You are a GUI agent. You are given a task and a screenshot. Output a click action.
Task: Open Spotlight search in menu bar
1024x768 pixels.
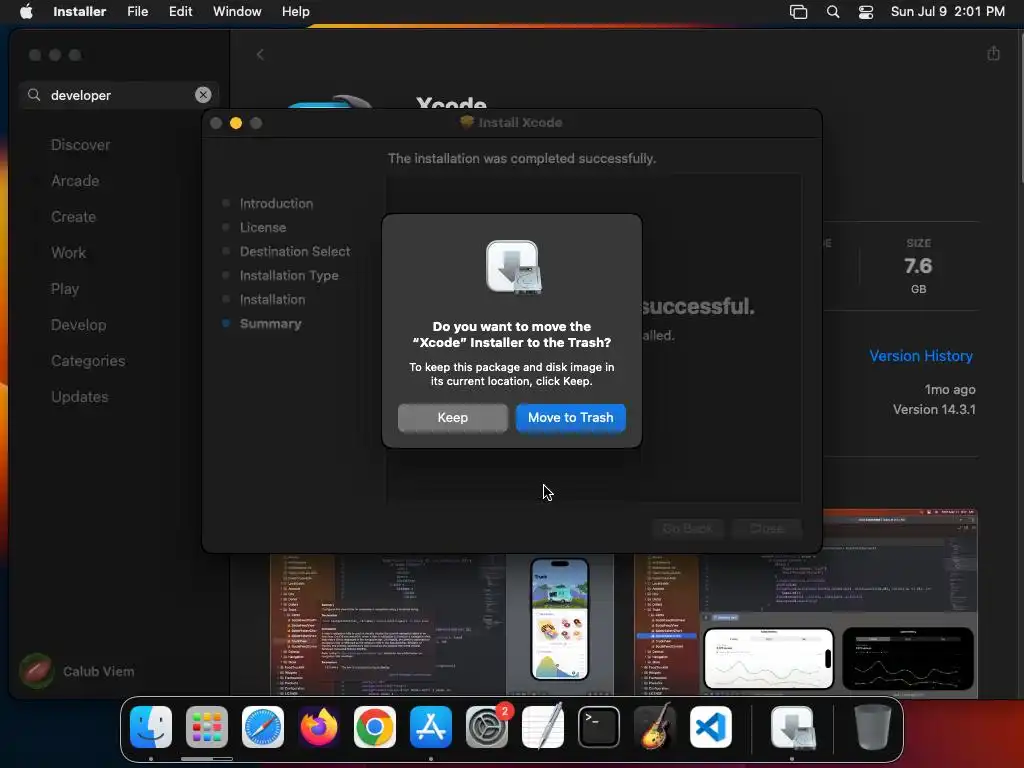pyautogui.click(x=833, y=12)
